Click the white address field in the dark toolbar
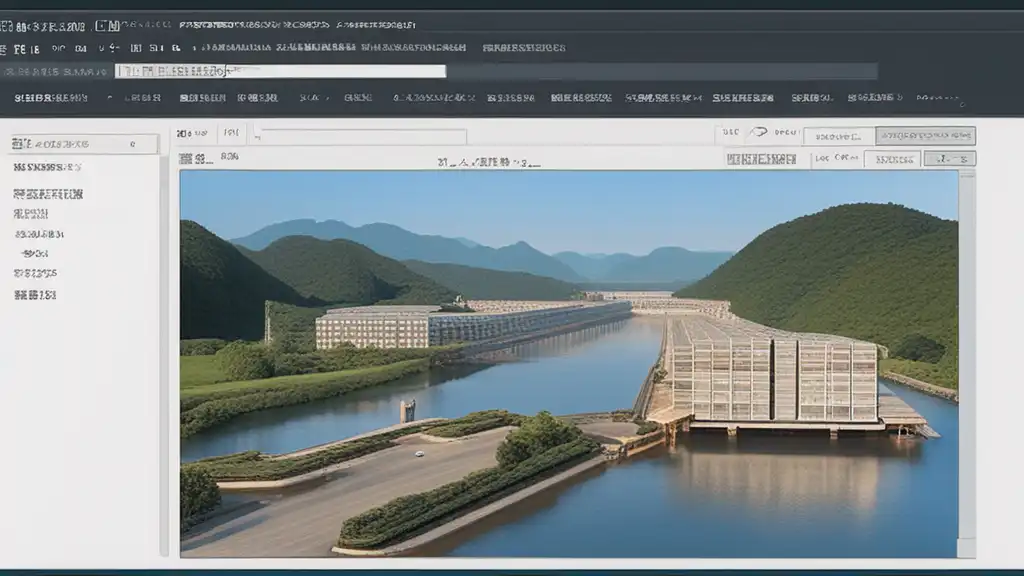 tap(280, 71)
